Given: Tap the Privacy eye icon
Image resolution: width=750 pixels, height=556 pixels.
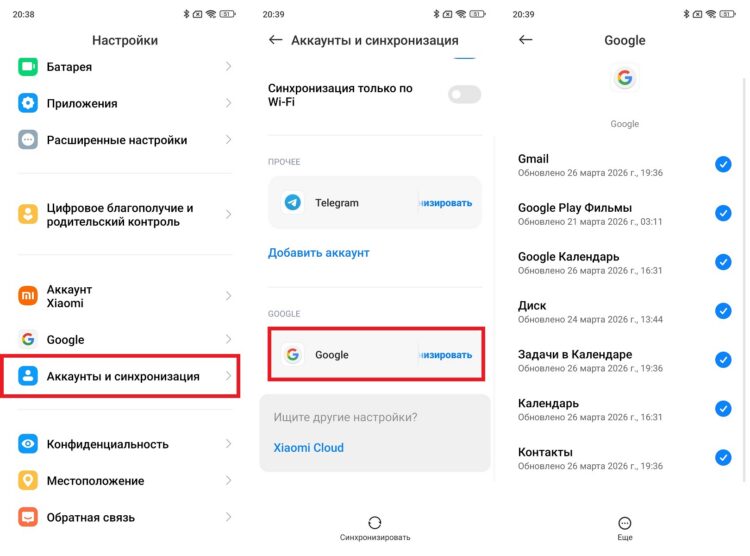Looking at the screenshot, I should pos(28,444).
